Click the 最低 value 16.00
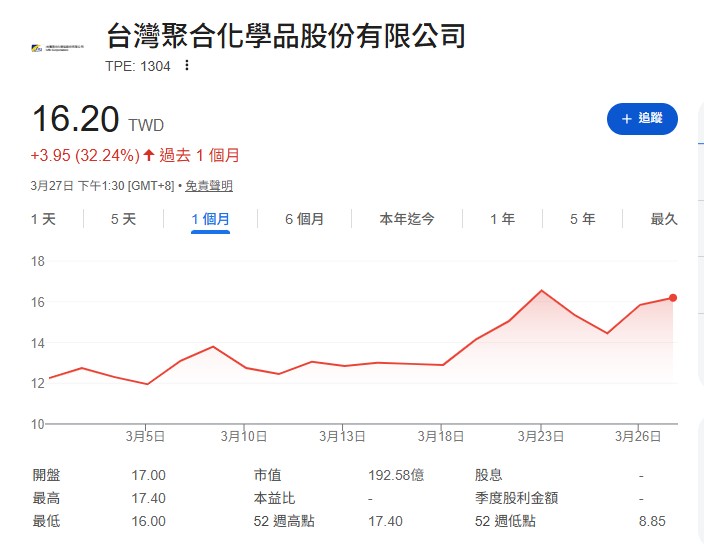The image size is (704, 547). click(x=148, y=521)
